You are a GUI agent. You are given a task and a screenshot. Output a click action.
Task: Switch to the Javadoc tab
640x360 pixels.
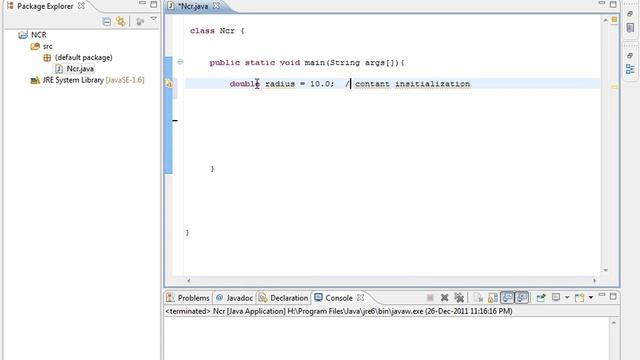click(235, 298)
